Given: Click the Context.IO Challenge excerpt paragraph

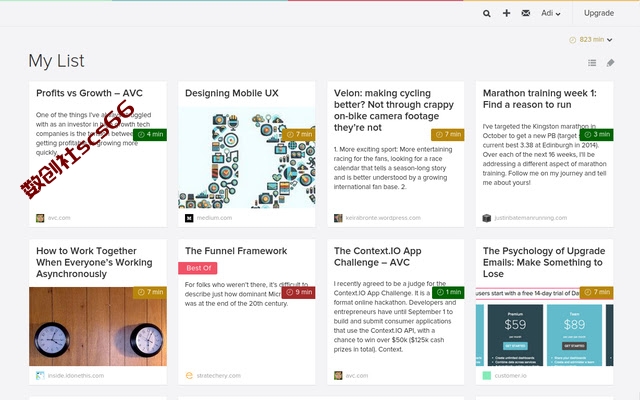Looking at the screenshot, I should click(395, 316).
